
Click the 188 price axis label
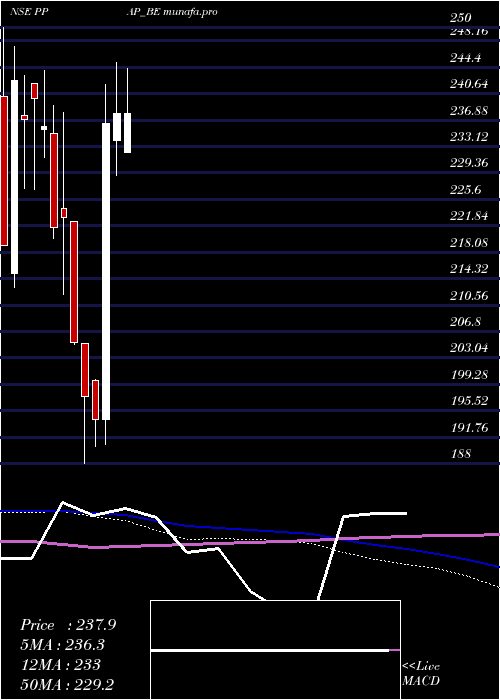pos(461,454)
